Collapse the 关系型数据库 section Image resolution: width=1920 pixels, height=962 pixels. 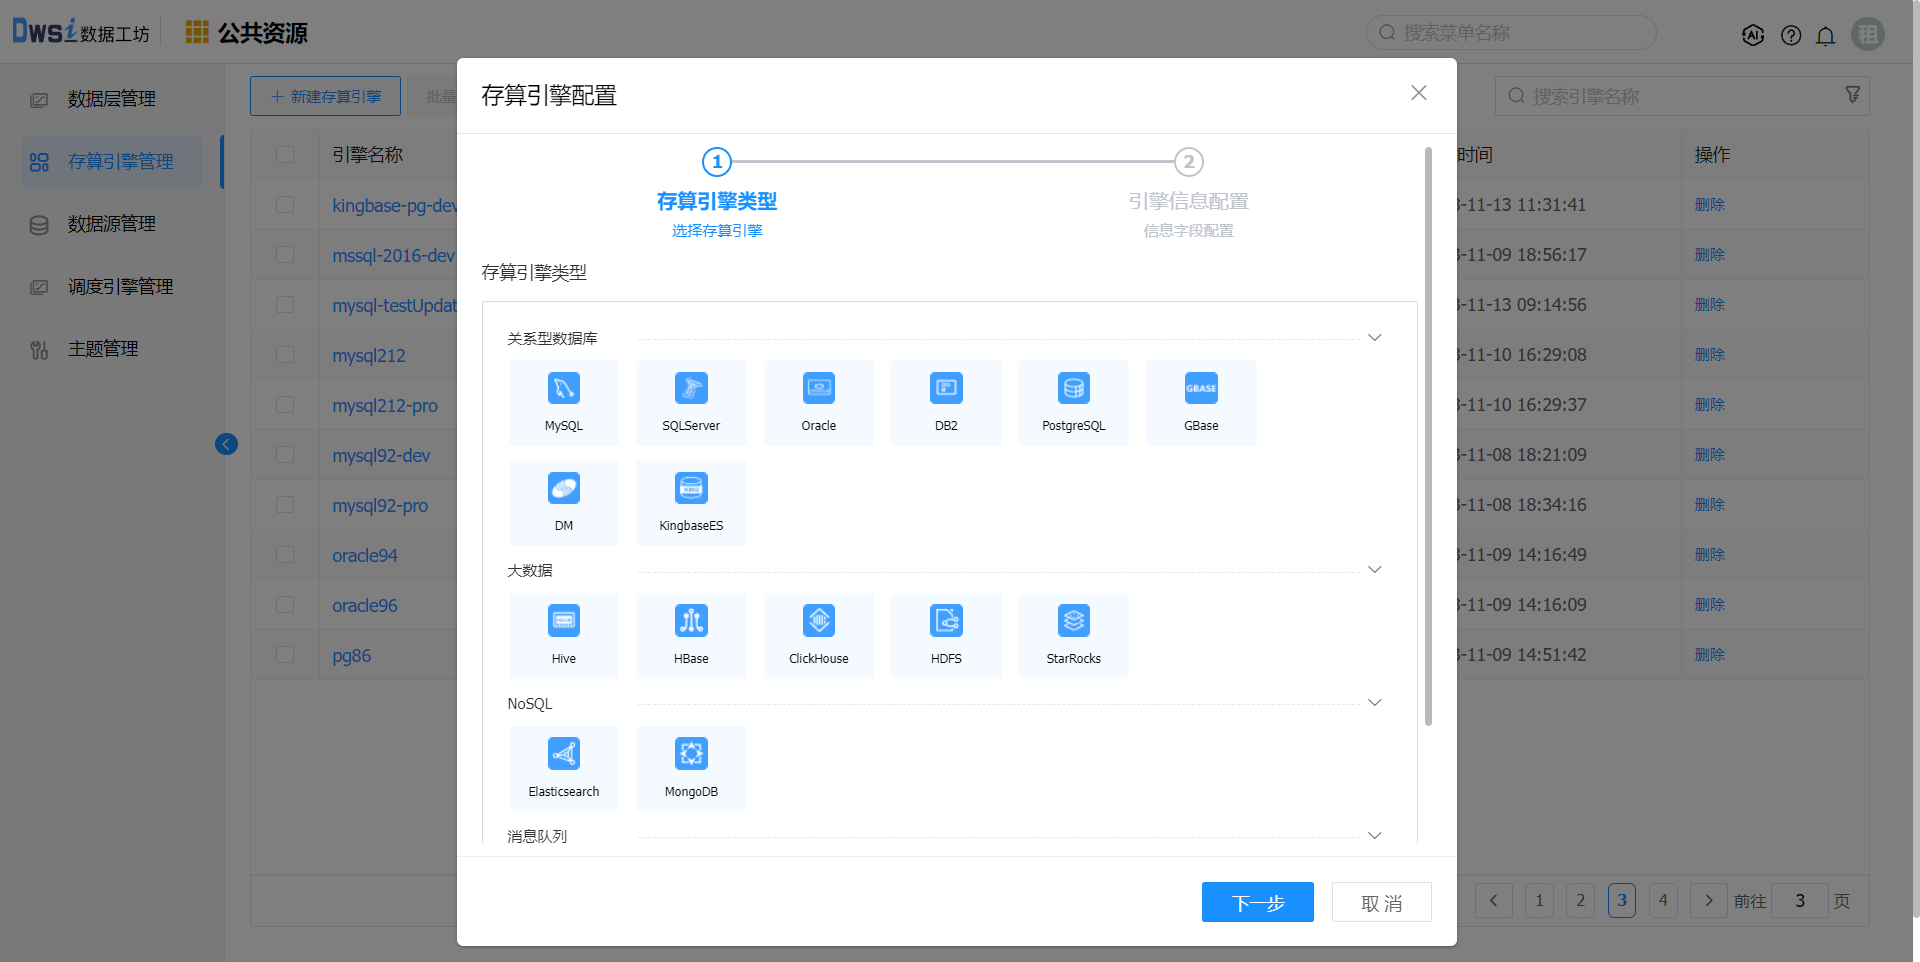pos(1374,338)
